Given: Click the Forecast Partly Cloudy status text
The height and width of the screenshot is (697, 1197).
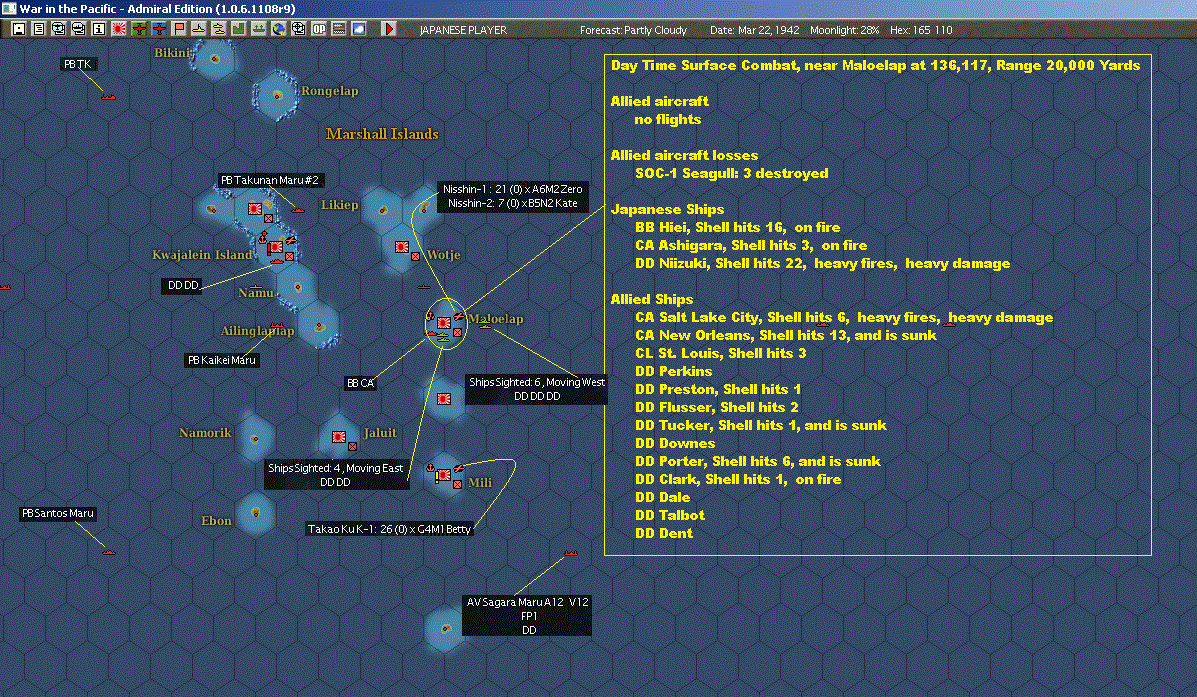Looking at the screenshot, I should point(633,30).
